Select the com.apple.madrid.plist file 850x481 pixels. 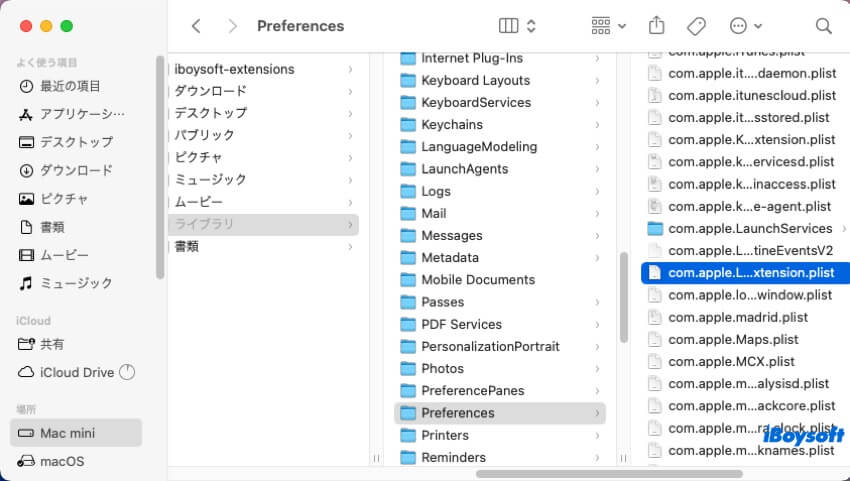[x=745, y=317]
